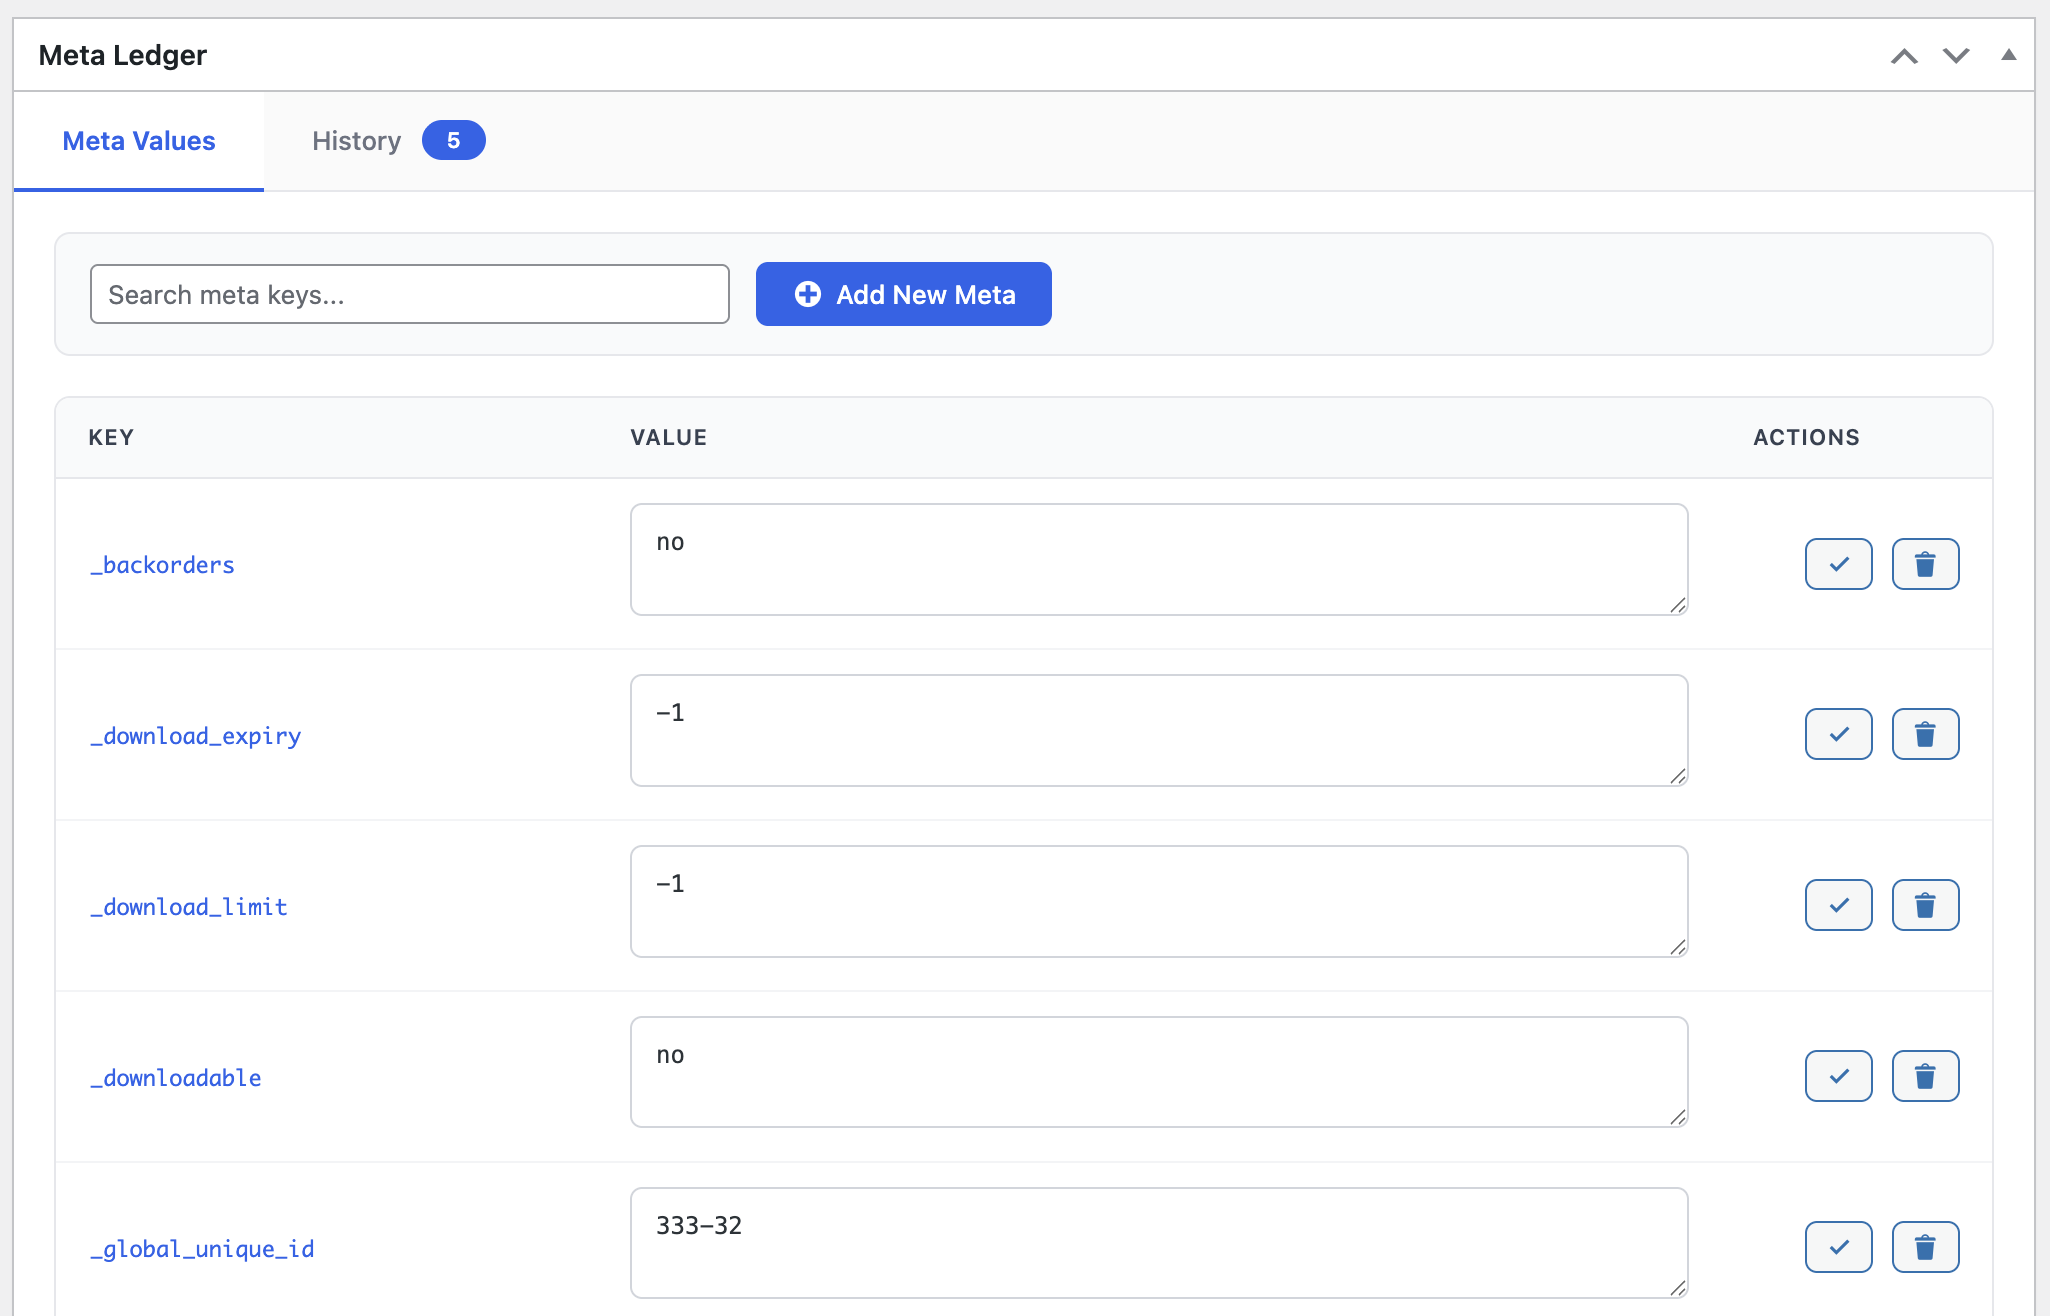Remove _download_expiry using its trash icon
This screenshot has height=1316, width=2050.
1925,733
